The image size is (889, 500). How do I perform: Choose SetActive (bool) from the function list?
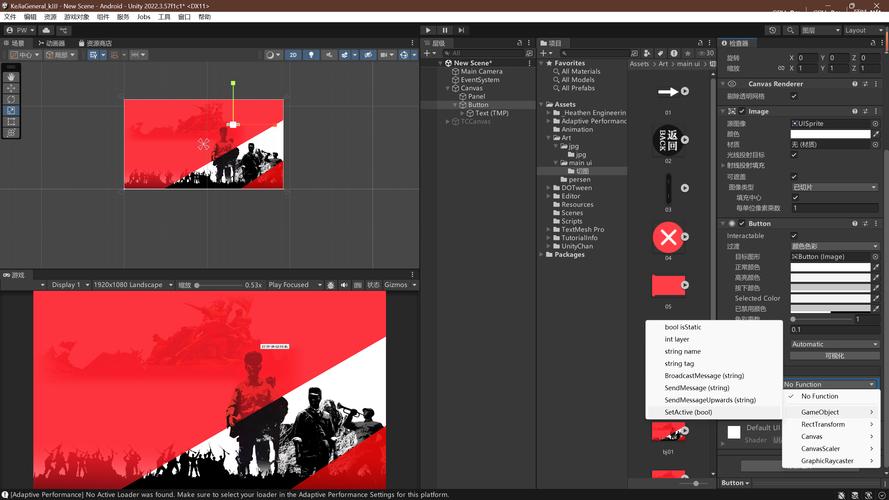[x=688, y=412]
